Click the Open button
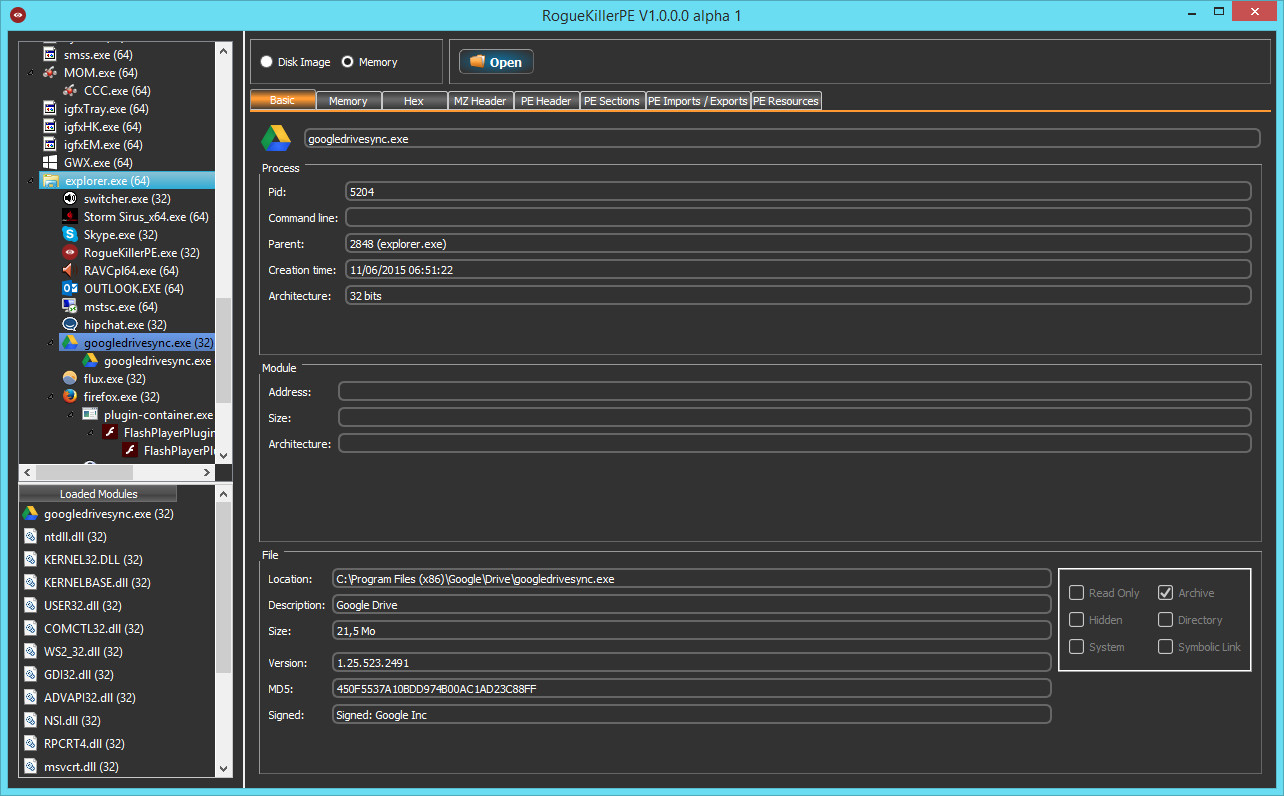Image resolution: width=1284 pixels, height=796 pixels. (x=496, y=62)
